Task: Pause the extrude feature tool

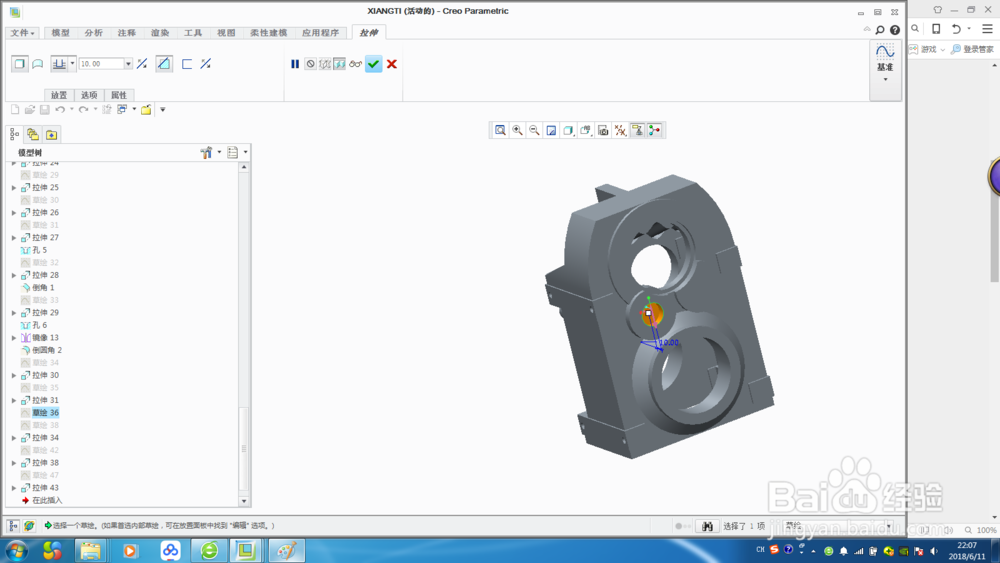Action: click(x=295, y=64)
